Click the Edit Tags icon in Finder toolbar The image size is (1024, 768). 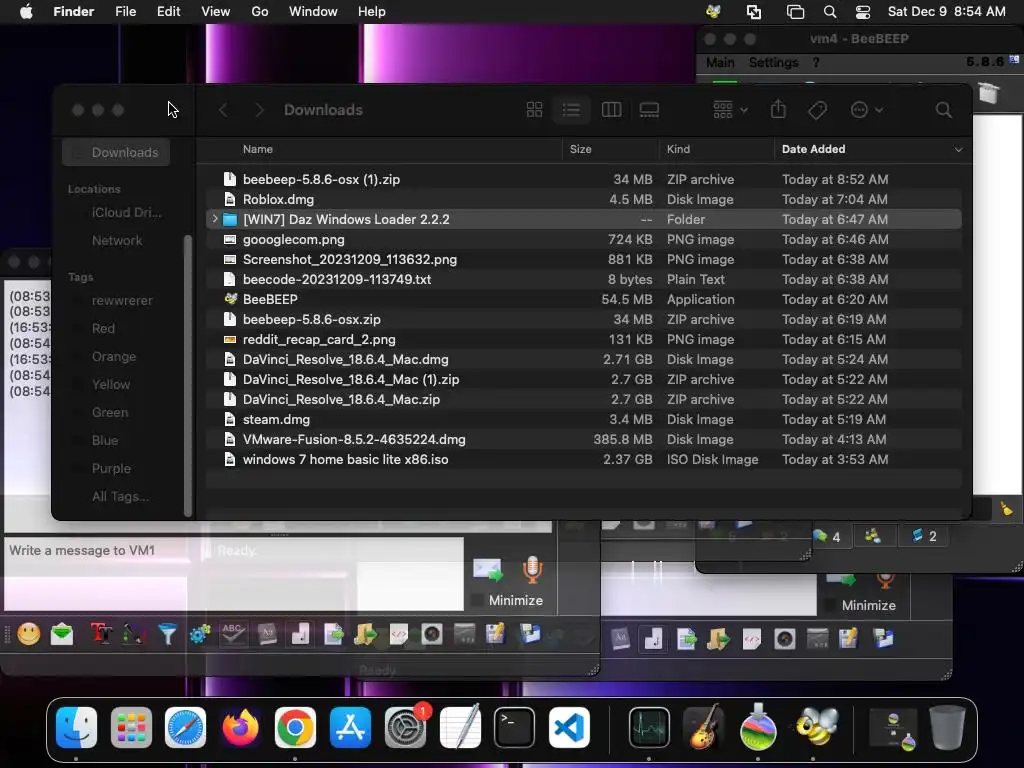tap(817, 110)
